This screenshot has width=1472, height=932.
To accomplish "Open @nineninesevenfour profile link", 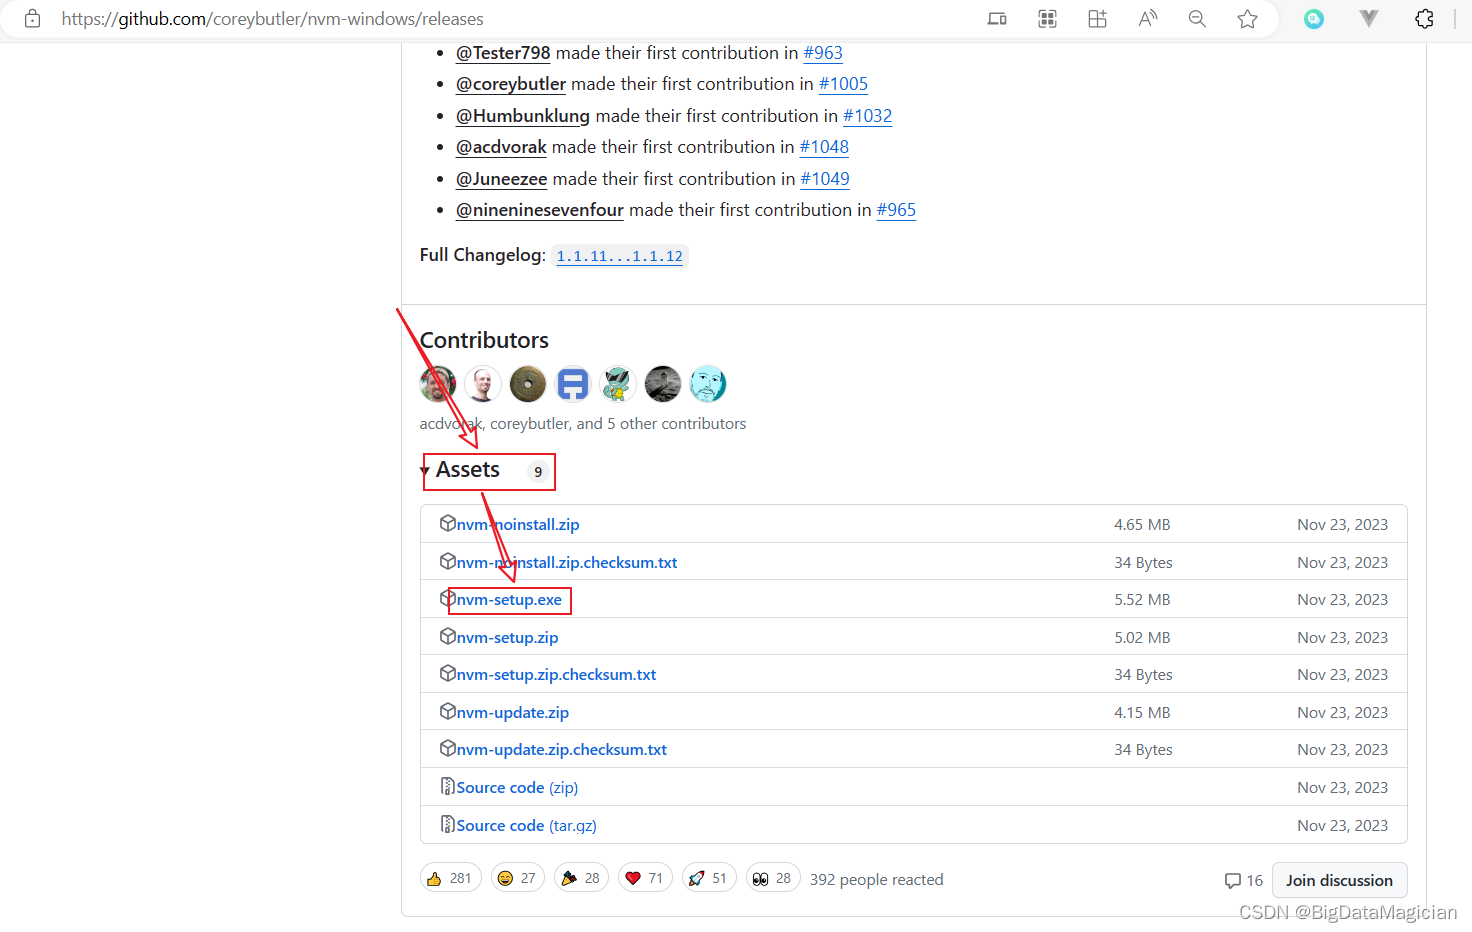I will (540, 210).
